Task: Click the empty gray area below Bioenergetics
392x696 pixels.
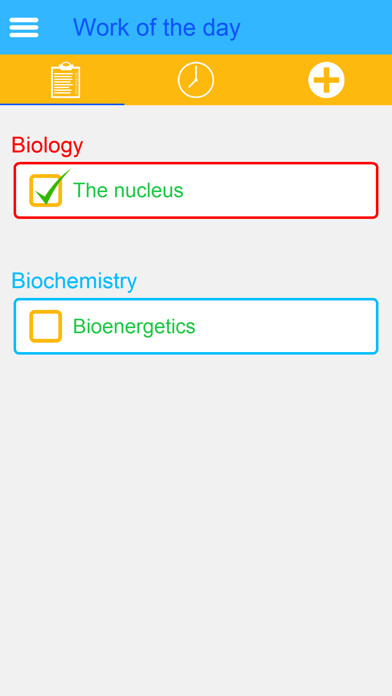Action: 196,510
